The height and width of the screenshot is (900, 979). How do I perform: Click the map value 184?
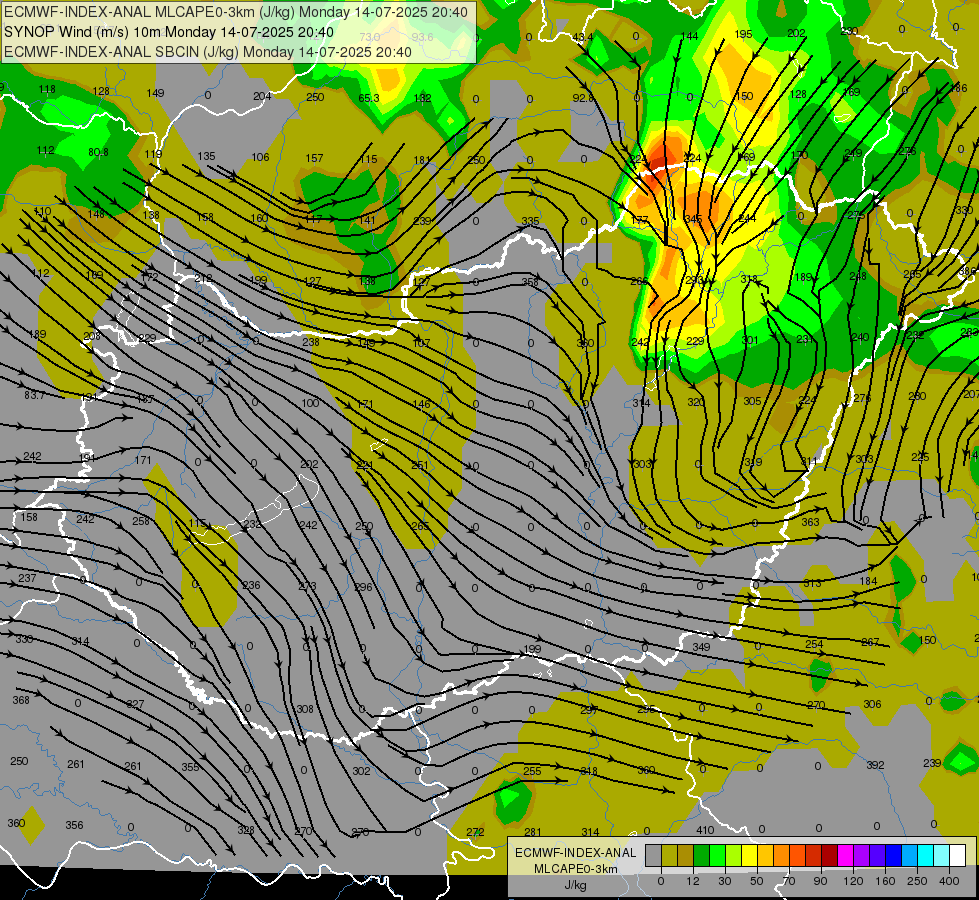pyautogui.click(x=868, y=581)
